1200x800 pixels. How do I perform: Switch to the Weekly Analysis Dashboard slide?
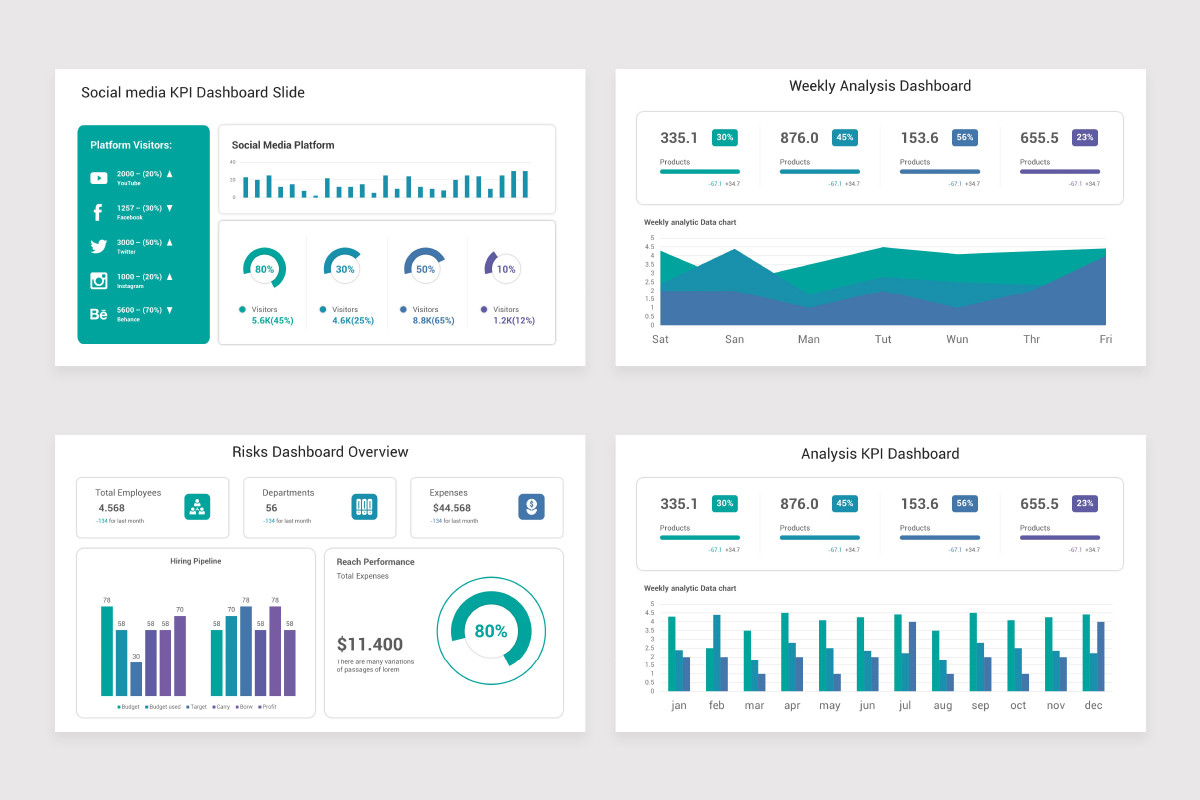pos(880,86)
